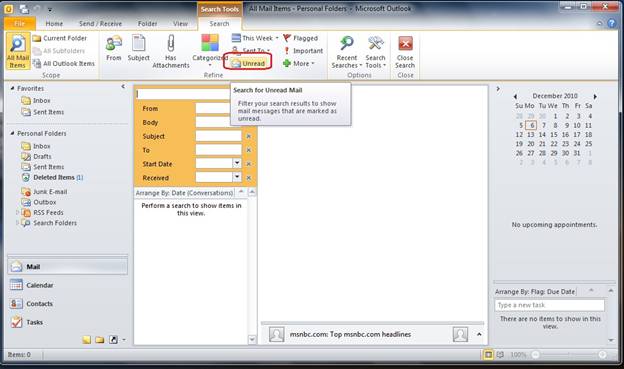
Task: Adjust the zoom slider in status bar
Action: pos(569,354)
